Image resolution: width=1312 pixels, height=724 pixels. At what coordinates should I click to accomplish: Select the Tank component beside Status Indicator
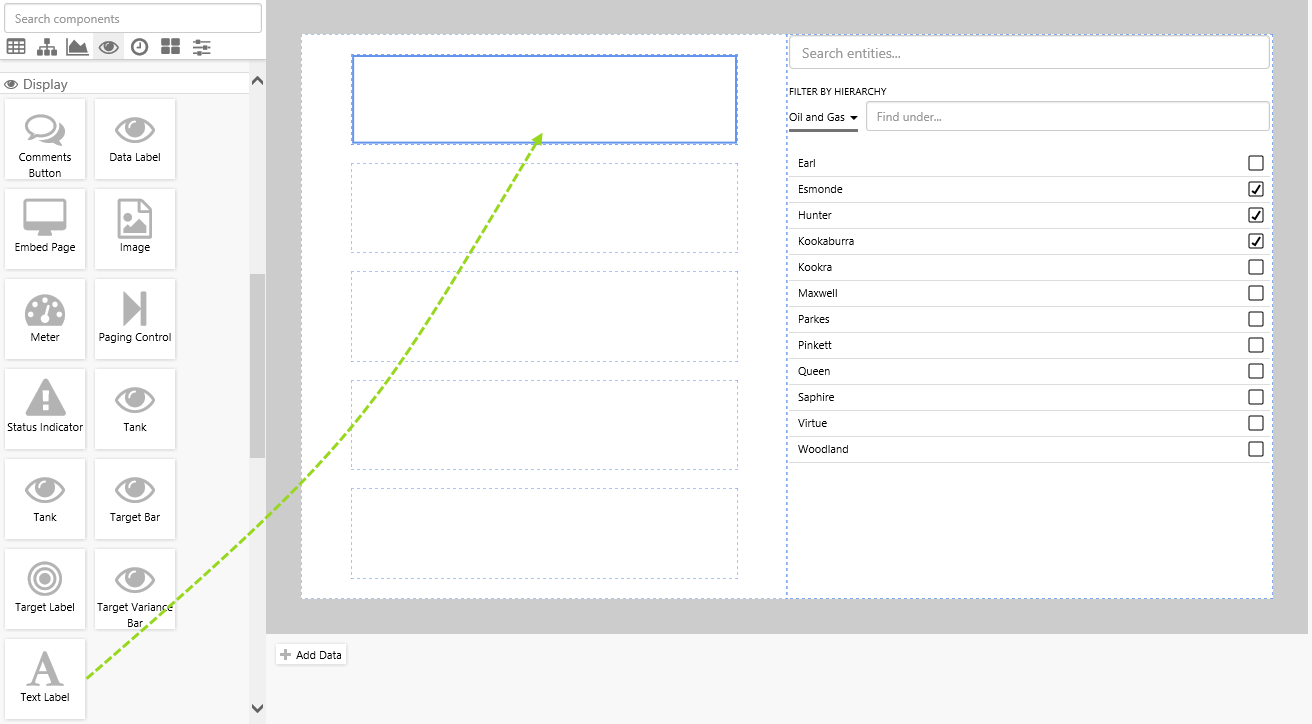click(x=135, y=409)
